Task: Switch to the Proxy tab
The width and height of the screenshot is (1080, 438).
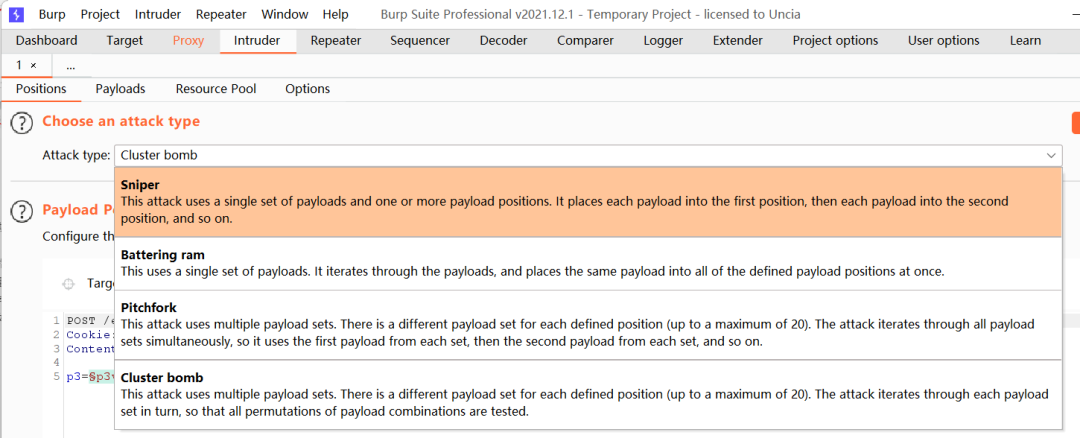Action: [189, 41]
